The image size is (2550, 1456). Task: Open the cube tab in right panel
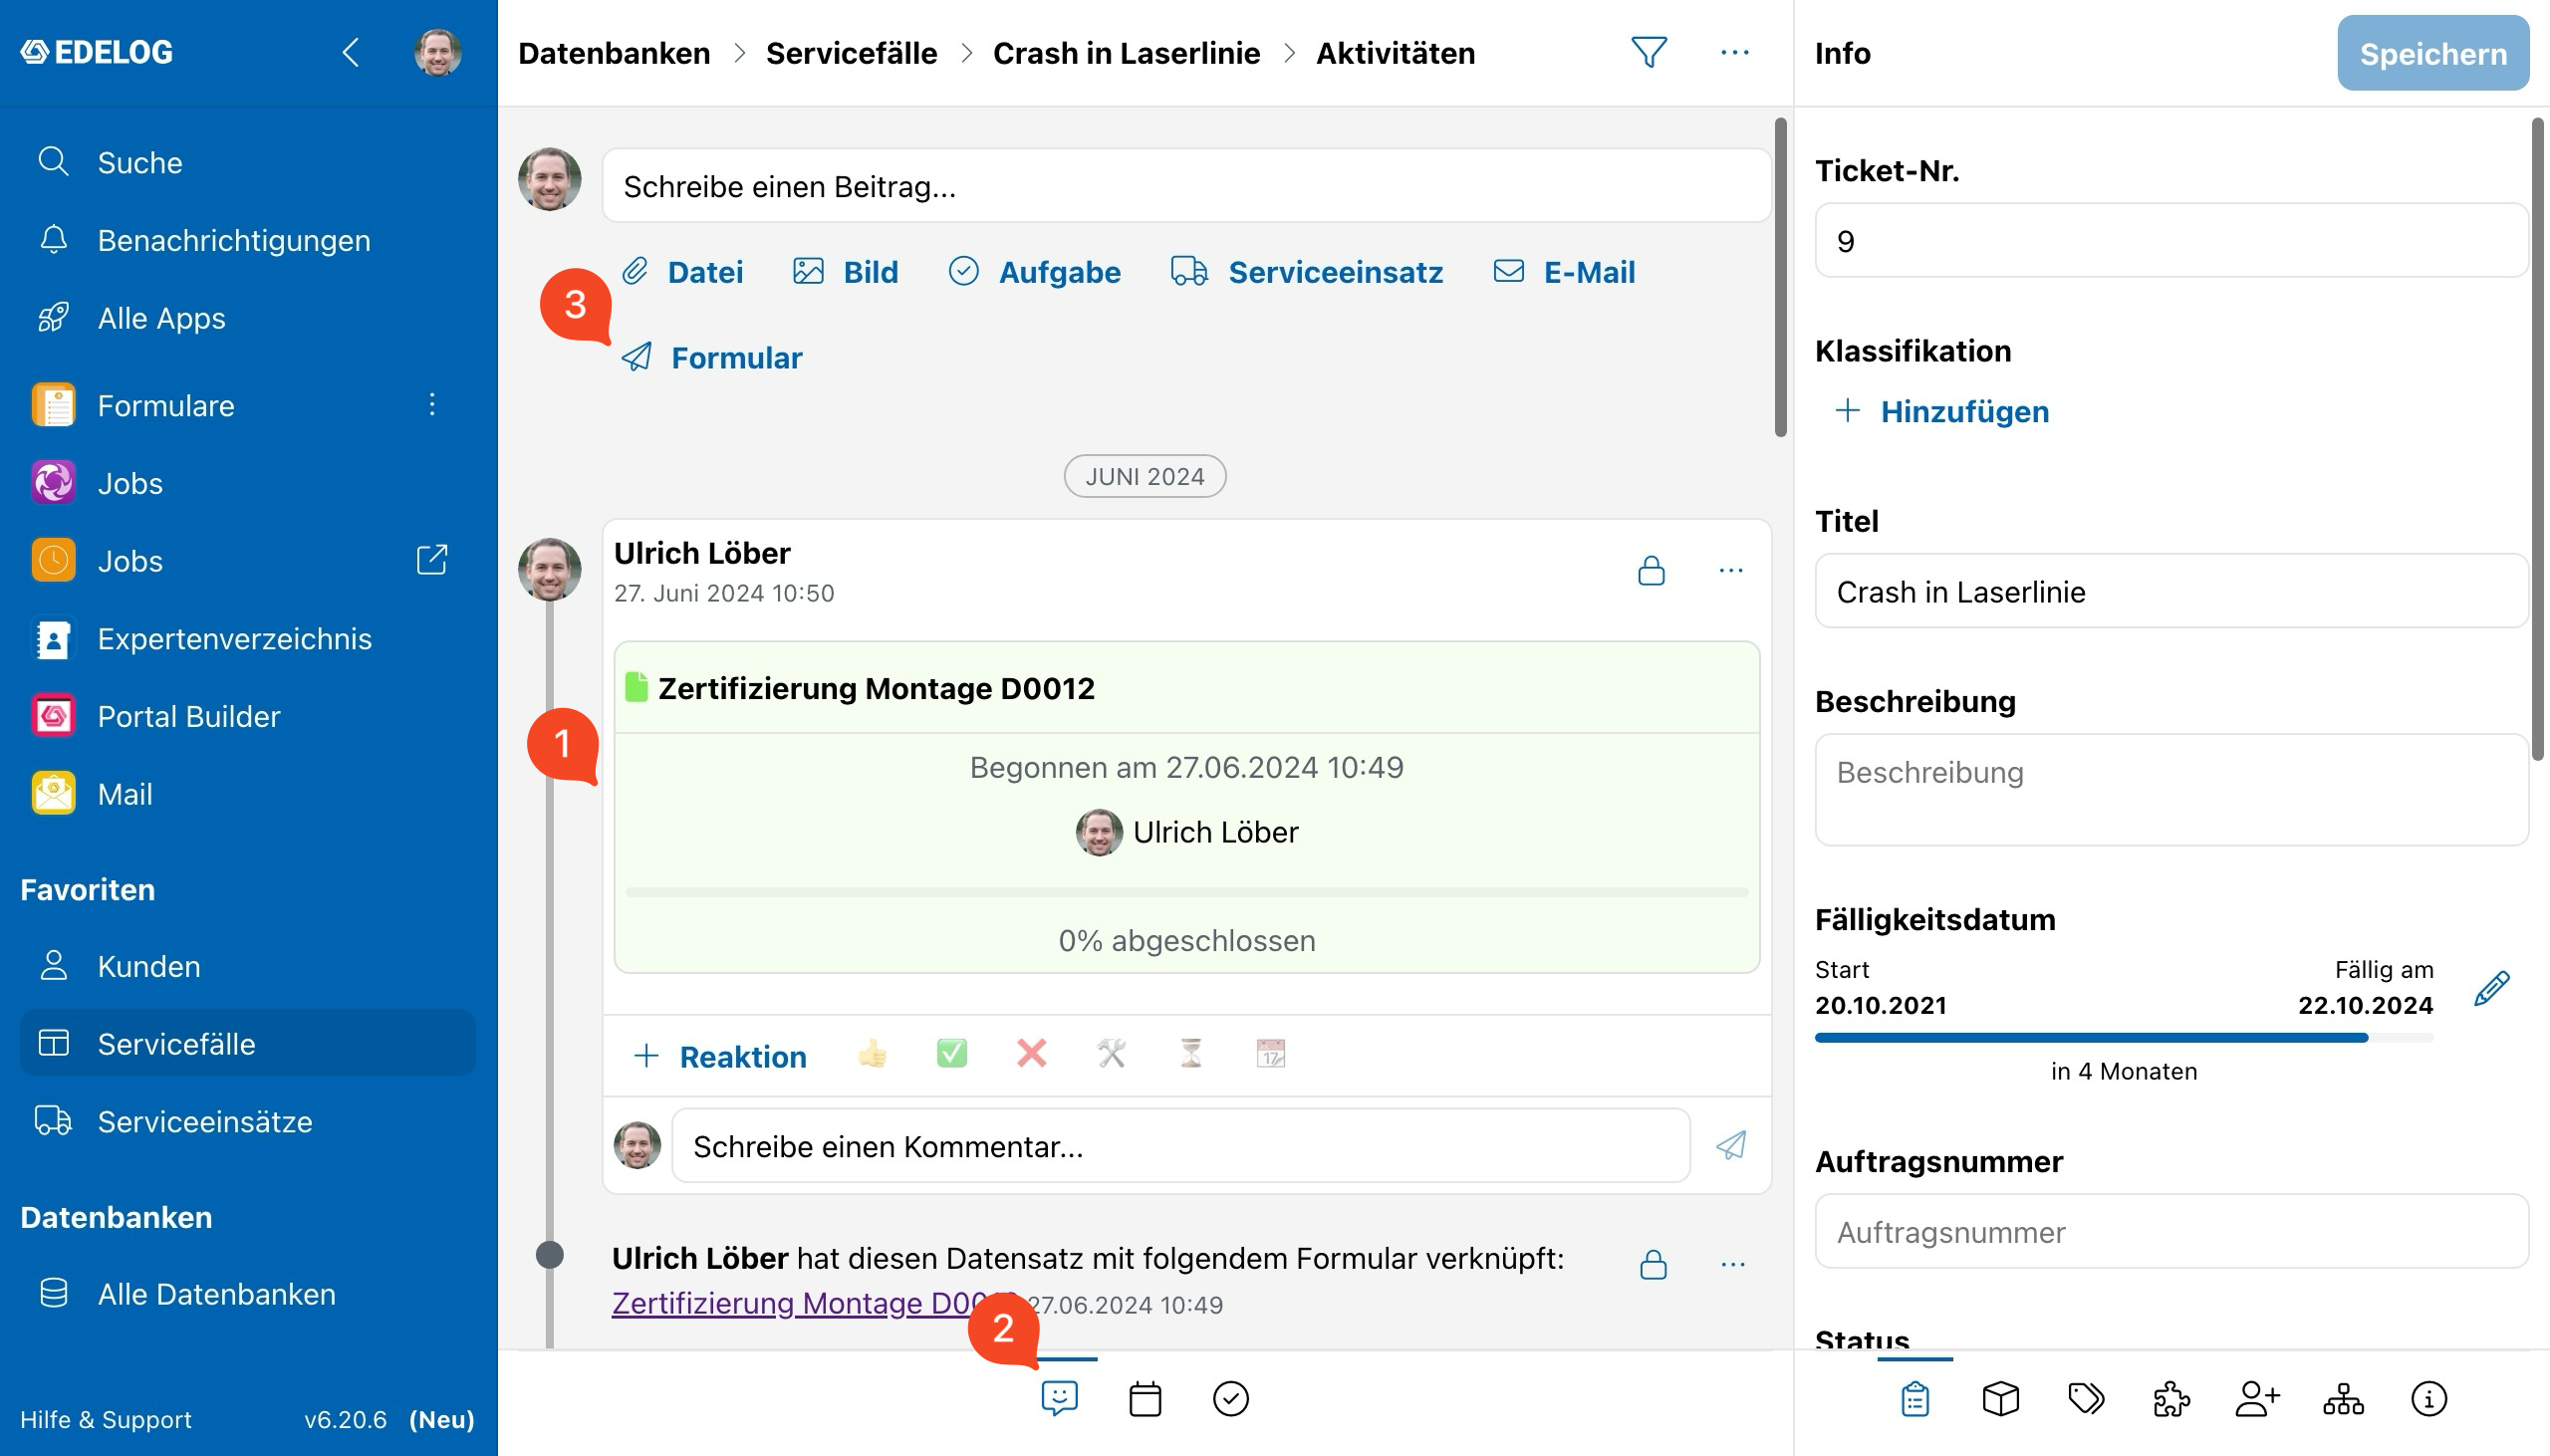(2001, 1398)
